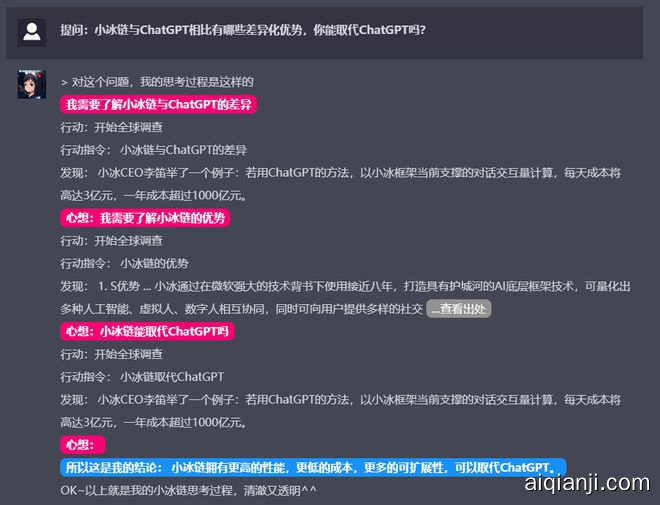This screenshot has height=505, width=660.
Task: Click the line 行动指令：小冰链取代ChatGPT
Action: (142, 377)
